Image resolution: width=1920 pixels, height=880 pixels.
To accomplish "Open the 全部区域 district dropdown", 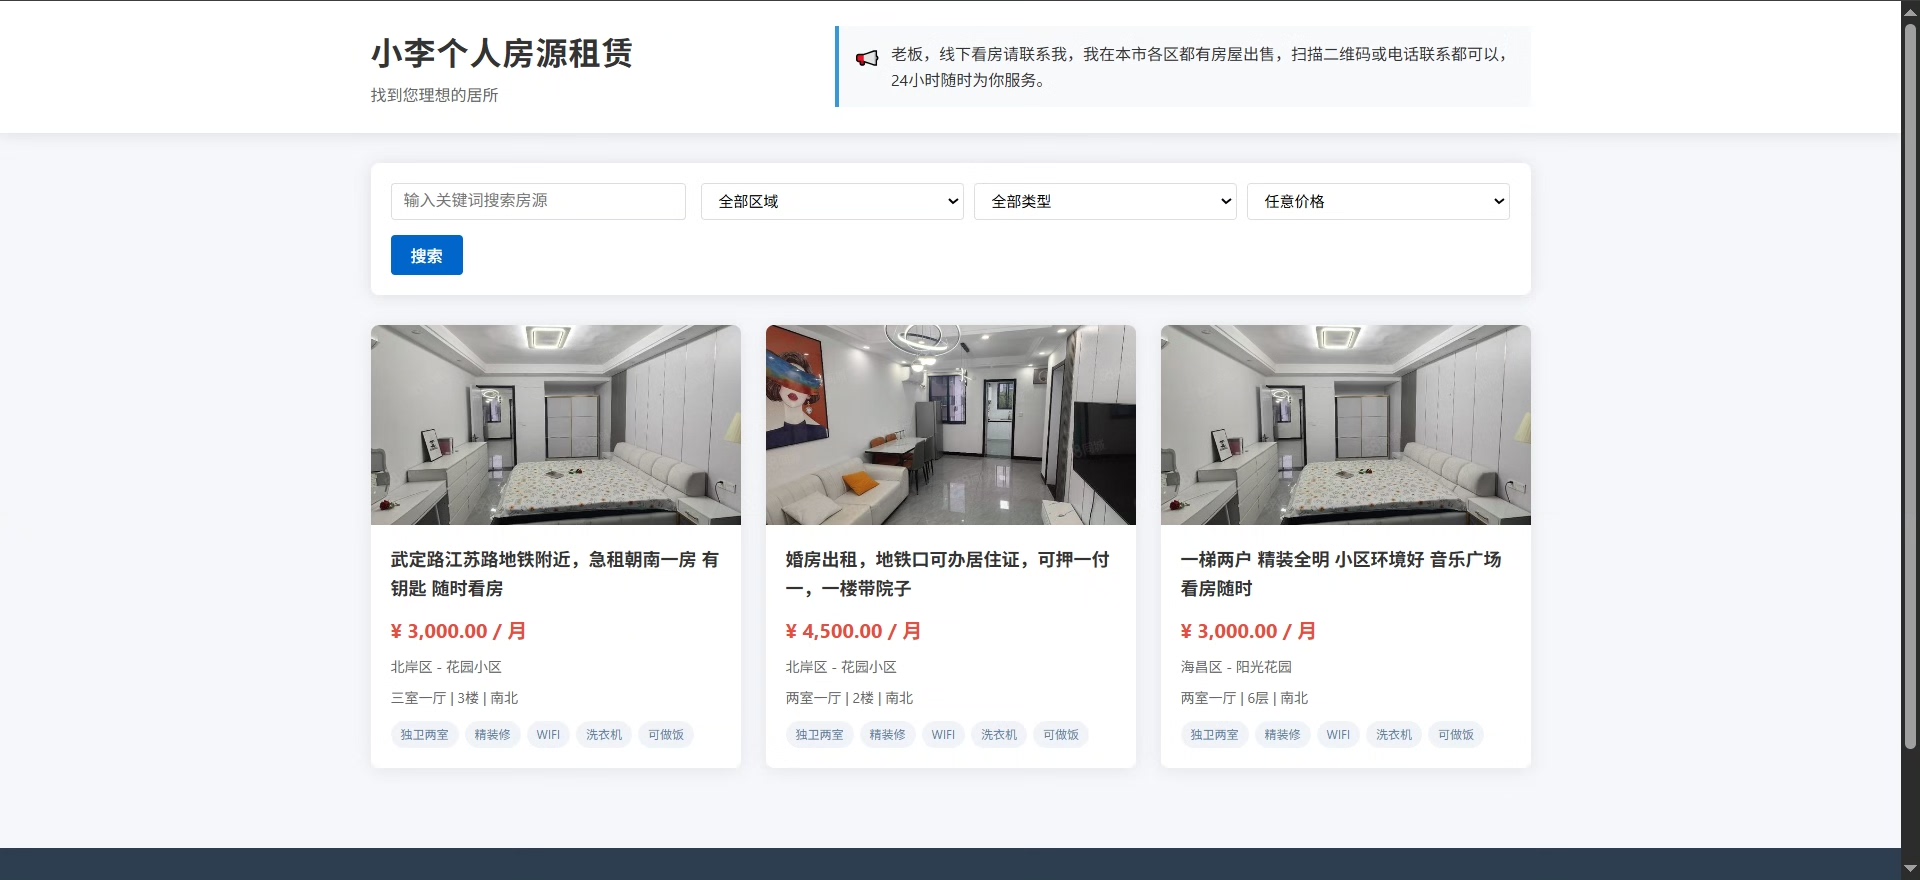I will pyautogui.click(x=832, y=201).
